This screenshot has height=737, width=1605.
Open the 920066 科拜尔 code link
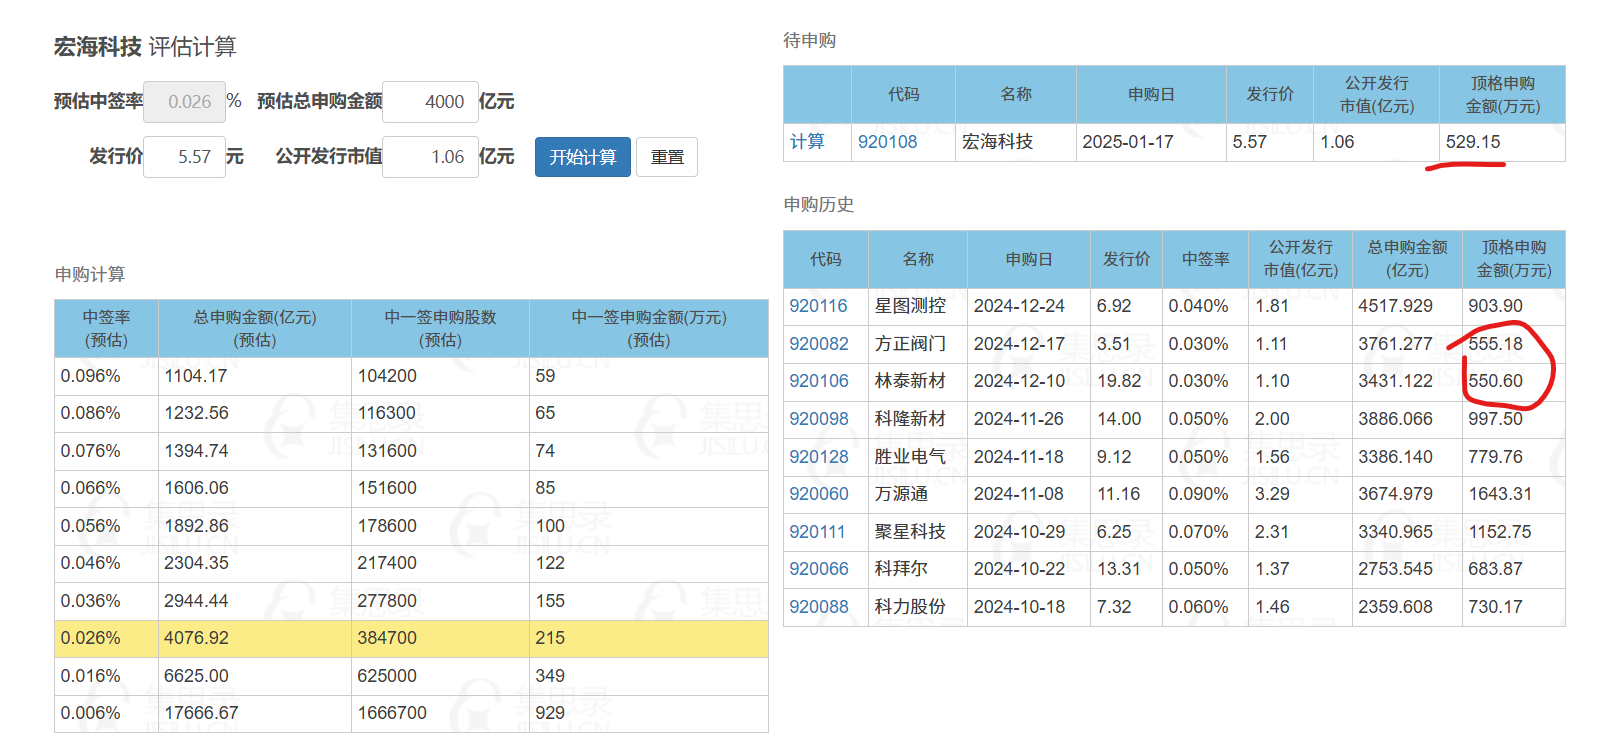(x=818, y=569)
